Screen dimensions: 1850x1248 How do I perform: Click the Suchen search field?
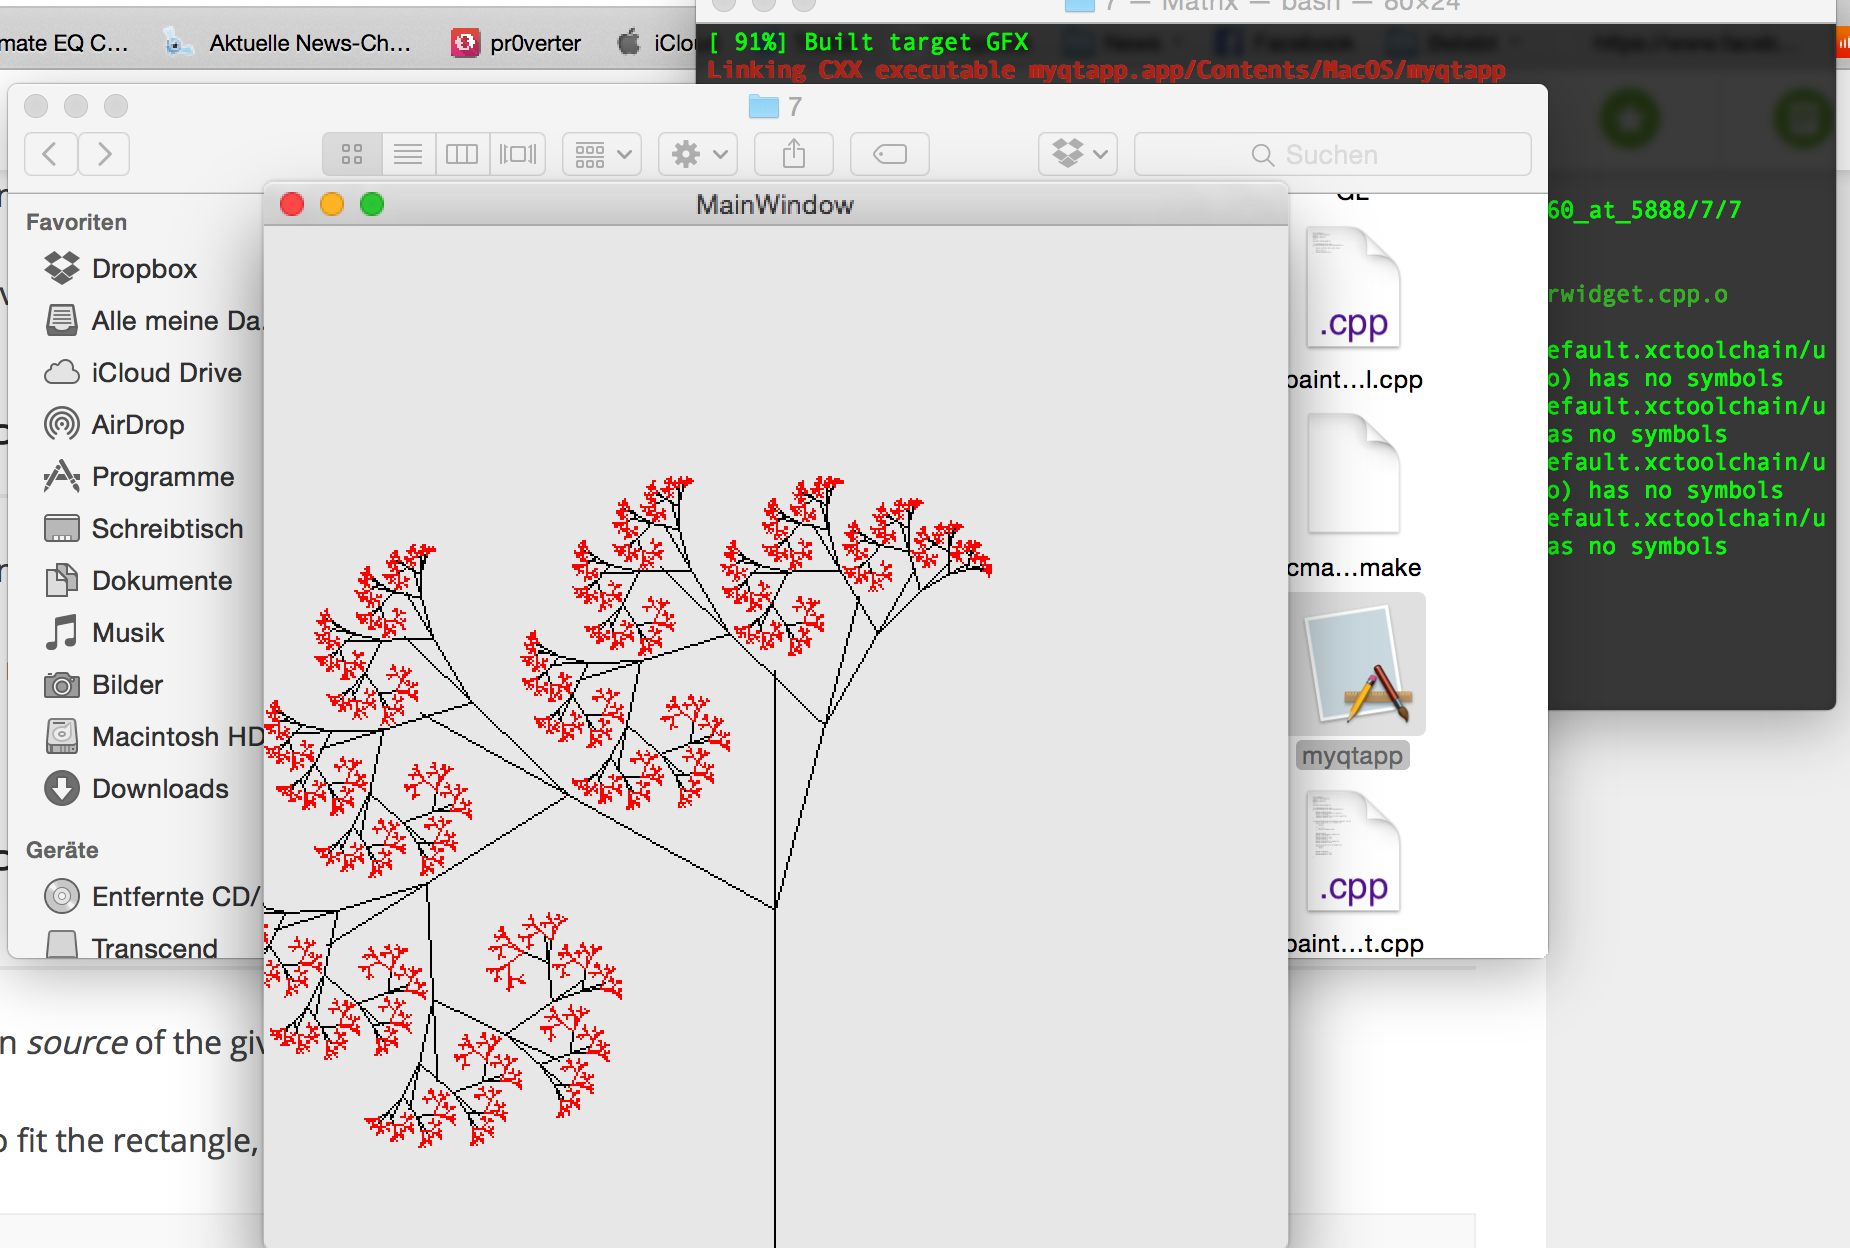pyautogui.click(x=1332, y=155)
